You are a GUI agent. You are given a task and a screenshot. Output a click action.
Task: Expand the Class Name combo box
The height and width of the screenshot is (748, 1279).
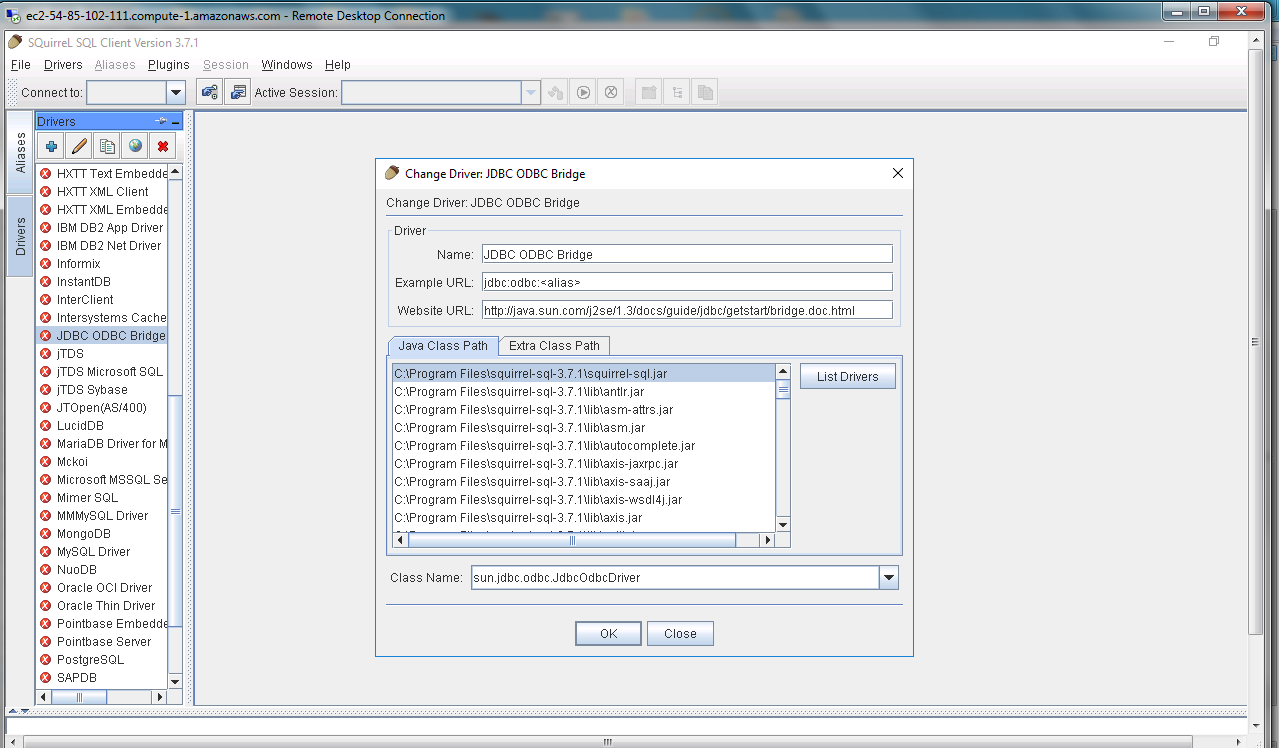888,578
